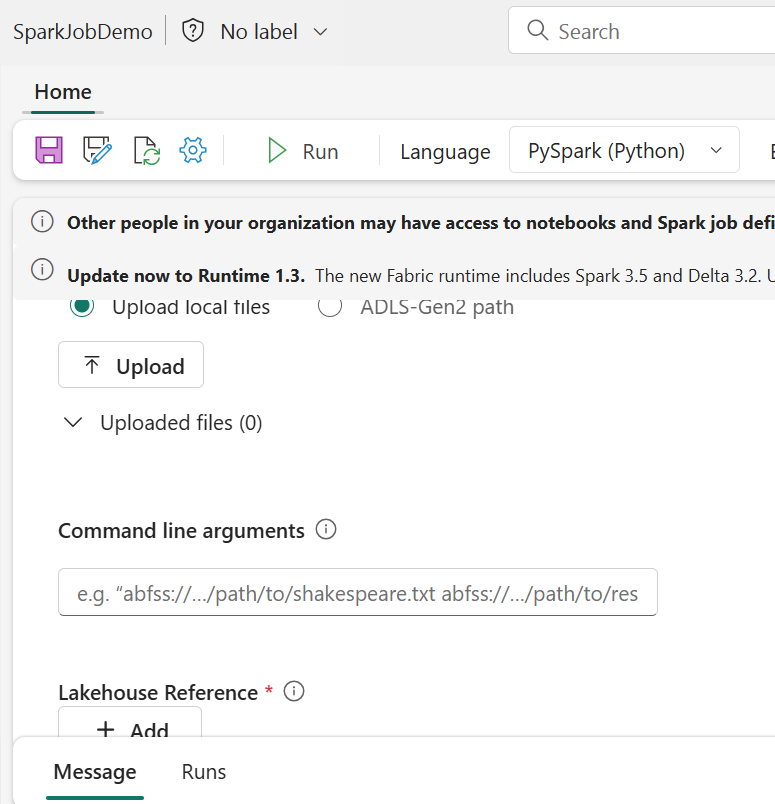
Task: Click info icon next to Command line arguments
Action: point(326,530)
